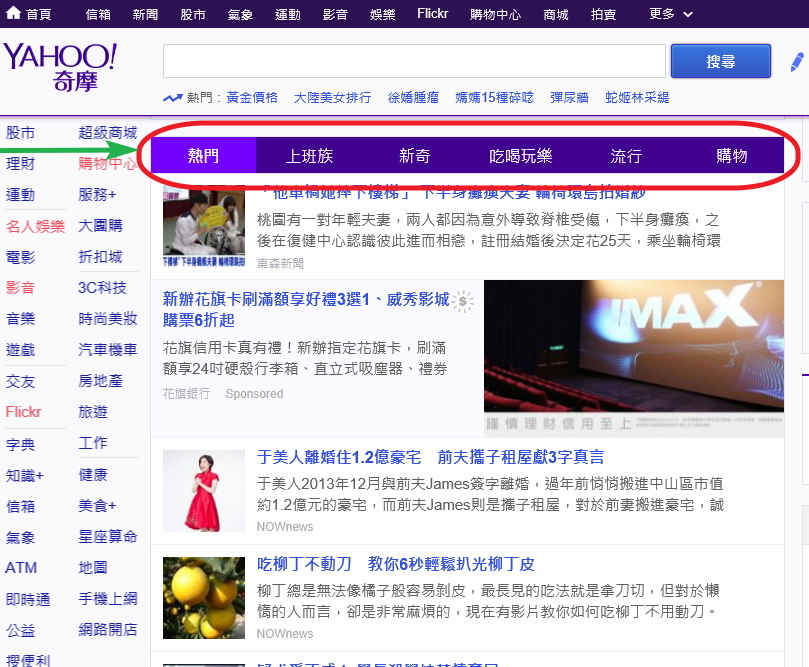Open 電影 in left sidebar
Viewport: 809px width, 667px height.
pyautogui.click(x=20, y=257)
